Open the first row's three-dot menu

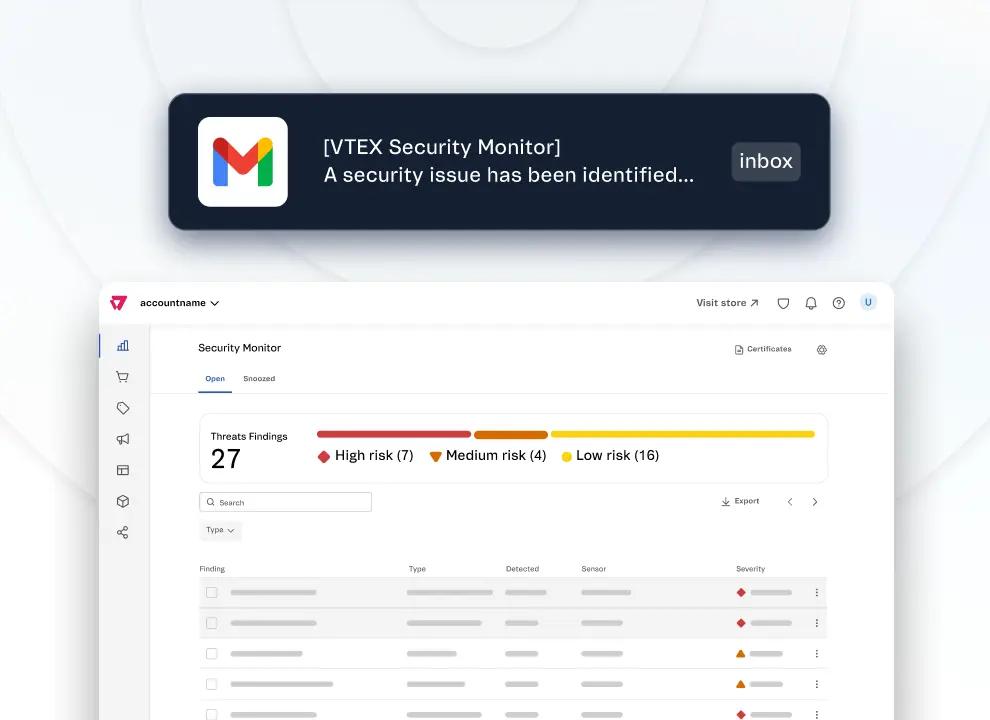(x=816, y=592)
